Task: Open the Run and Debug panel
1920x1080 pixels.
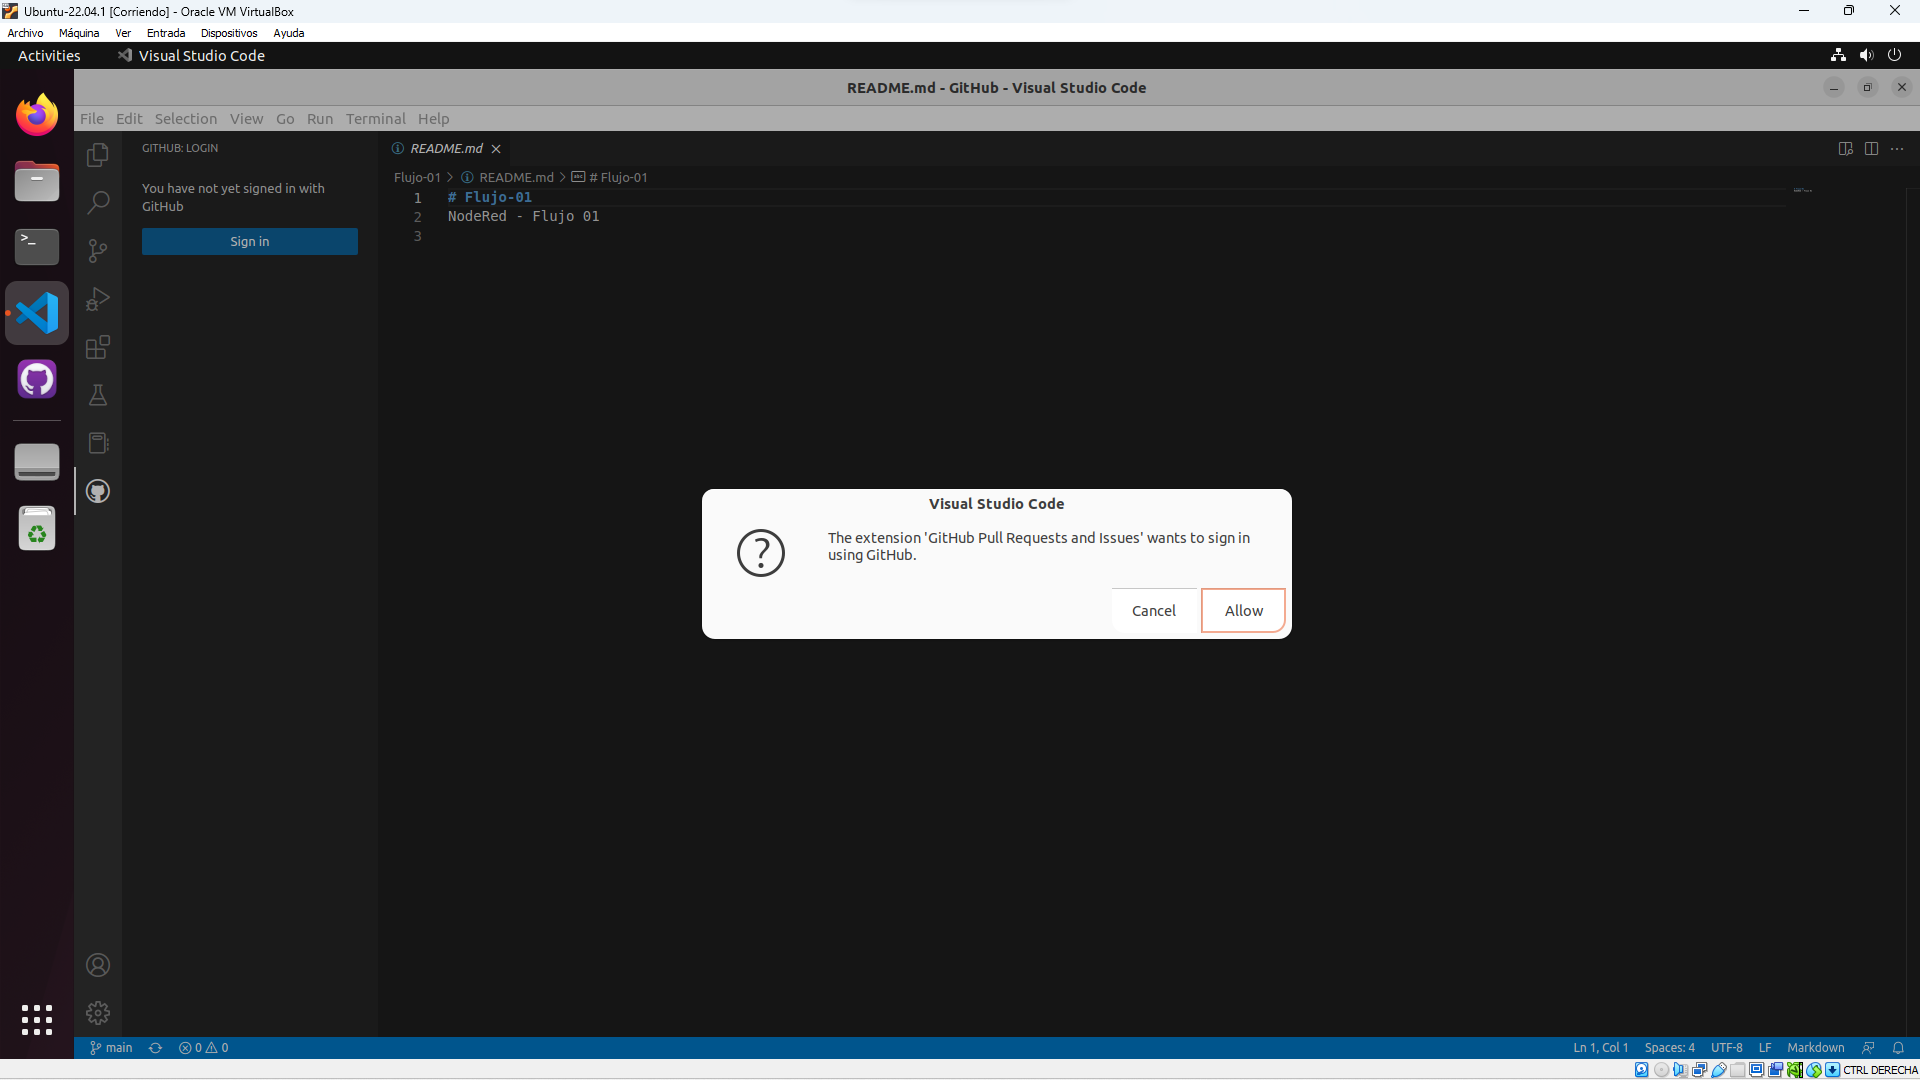Action: click(x=97, y=299)
